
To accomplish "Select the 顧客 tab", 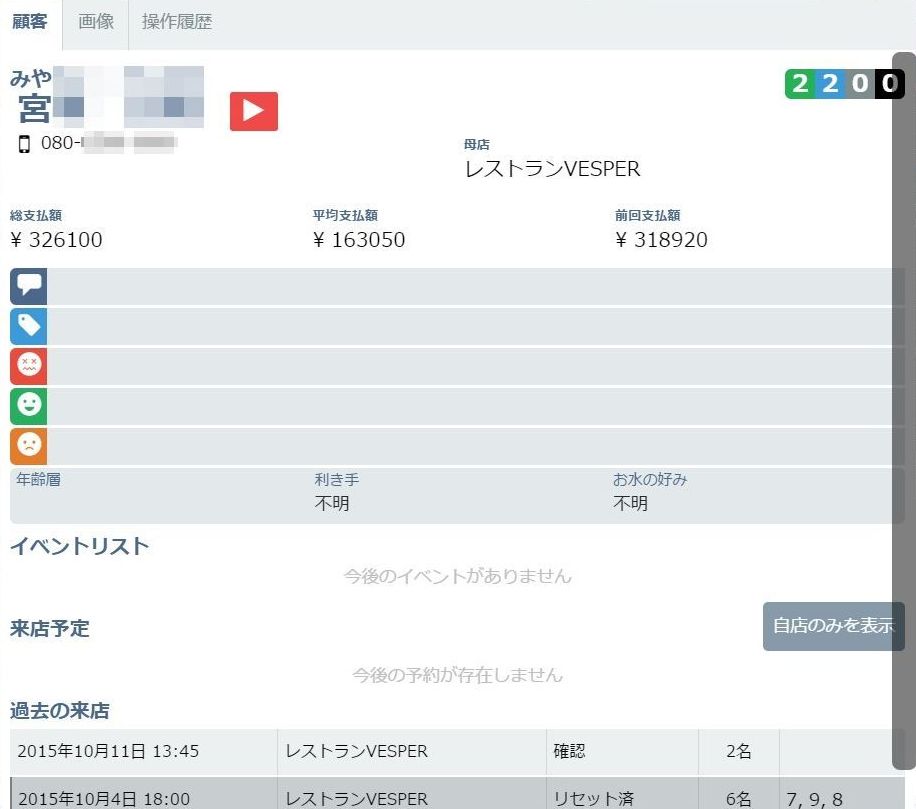I will click(x=31, y=21).
